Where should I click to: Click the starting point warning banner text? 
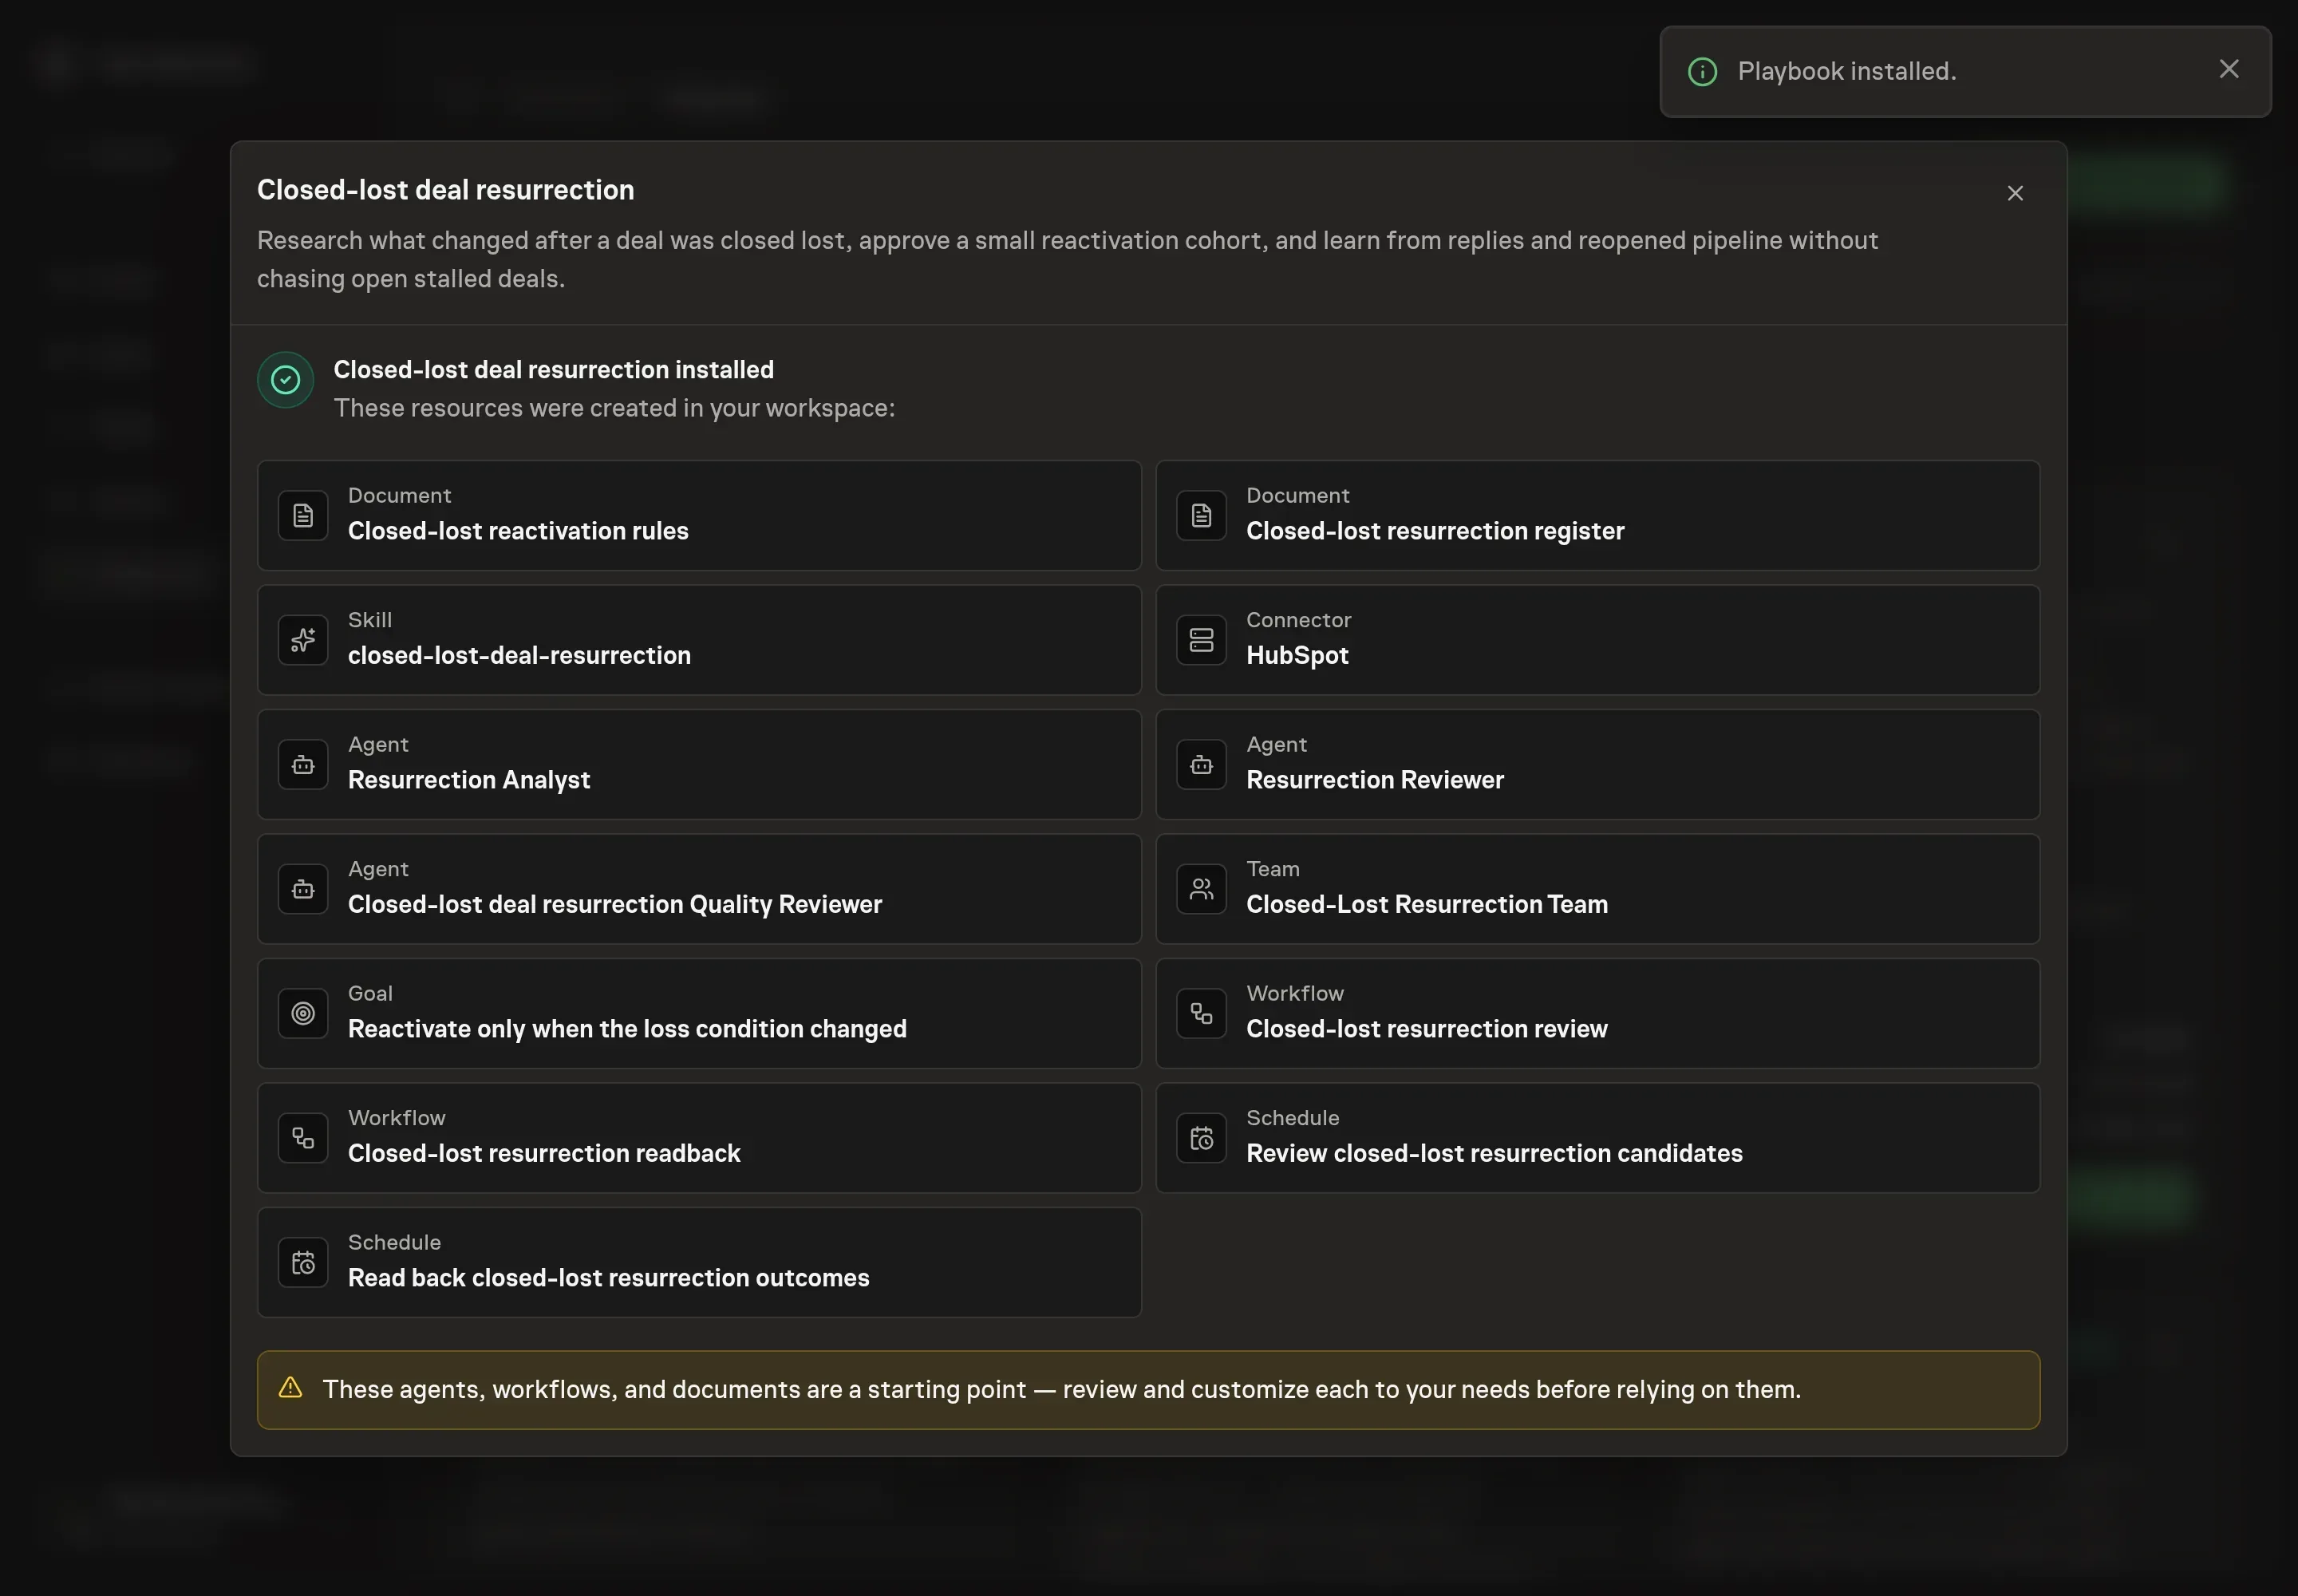[x=1061, y=1390]
